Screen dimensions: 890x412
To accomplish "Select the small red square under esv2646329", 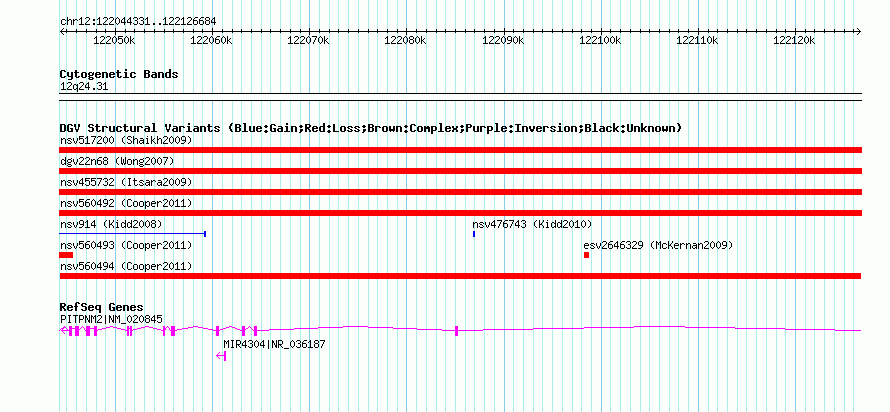I will 586,255.
